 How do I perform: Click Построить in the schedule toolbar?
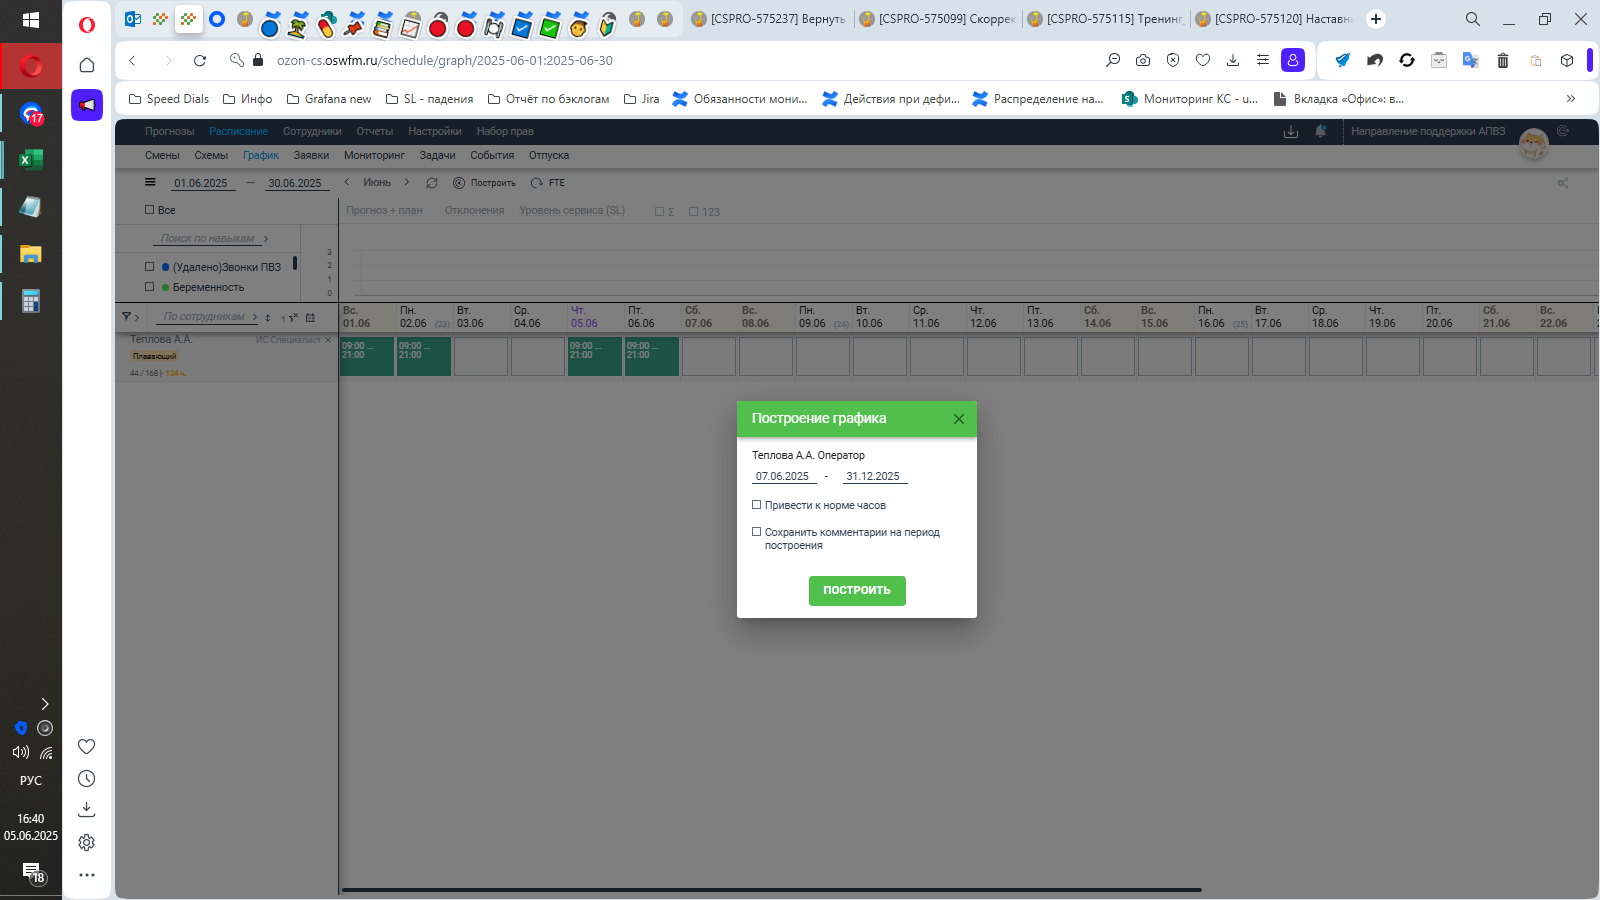point(485,183)
